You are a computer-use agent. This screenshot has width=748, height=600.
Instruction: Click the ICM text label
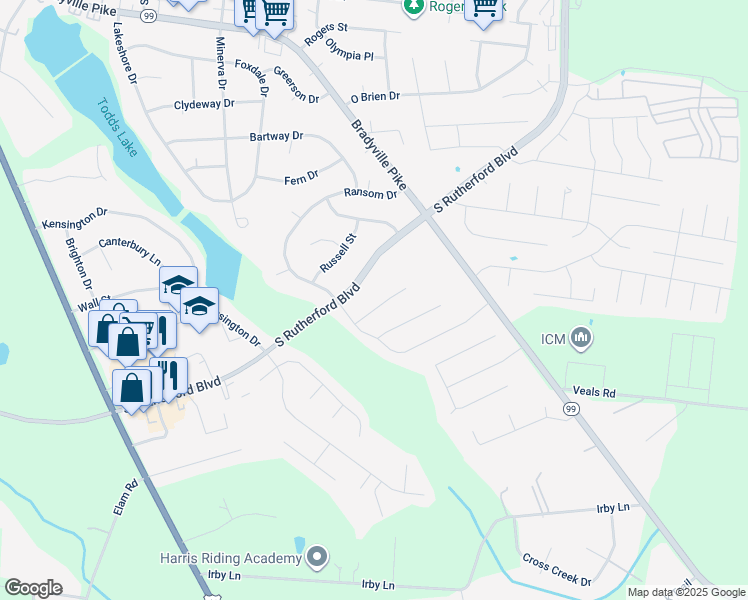(x=553, y=339)
